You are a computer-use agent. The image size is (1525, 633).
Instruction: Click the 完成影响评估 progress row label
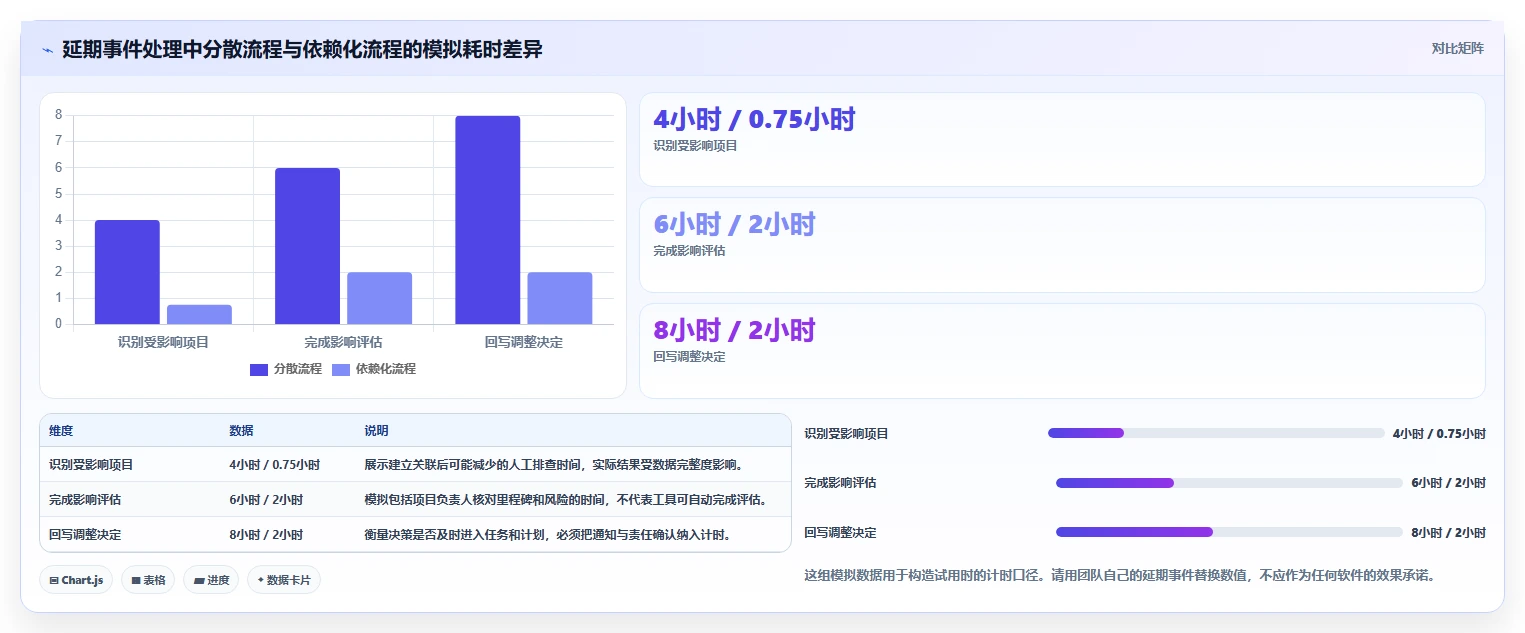pos(840,483)
